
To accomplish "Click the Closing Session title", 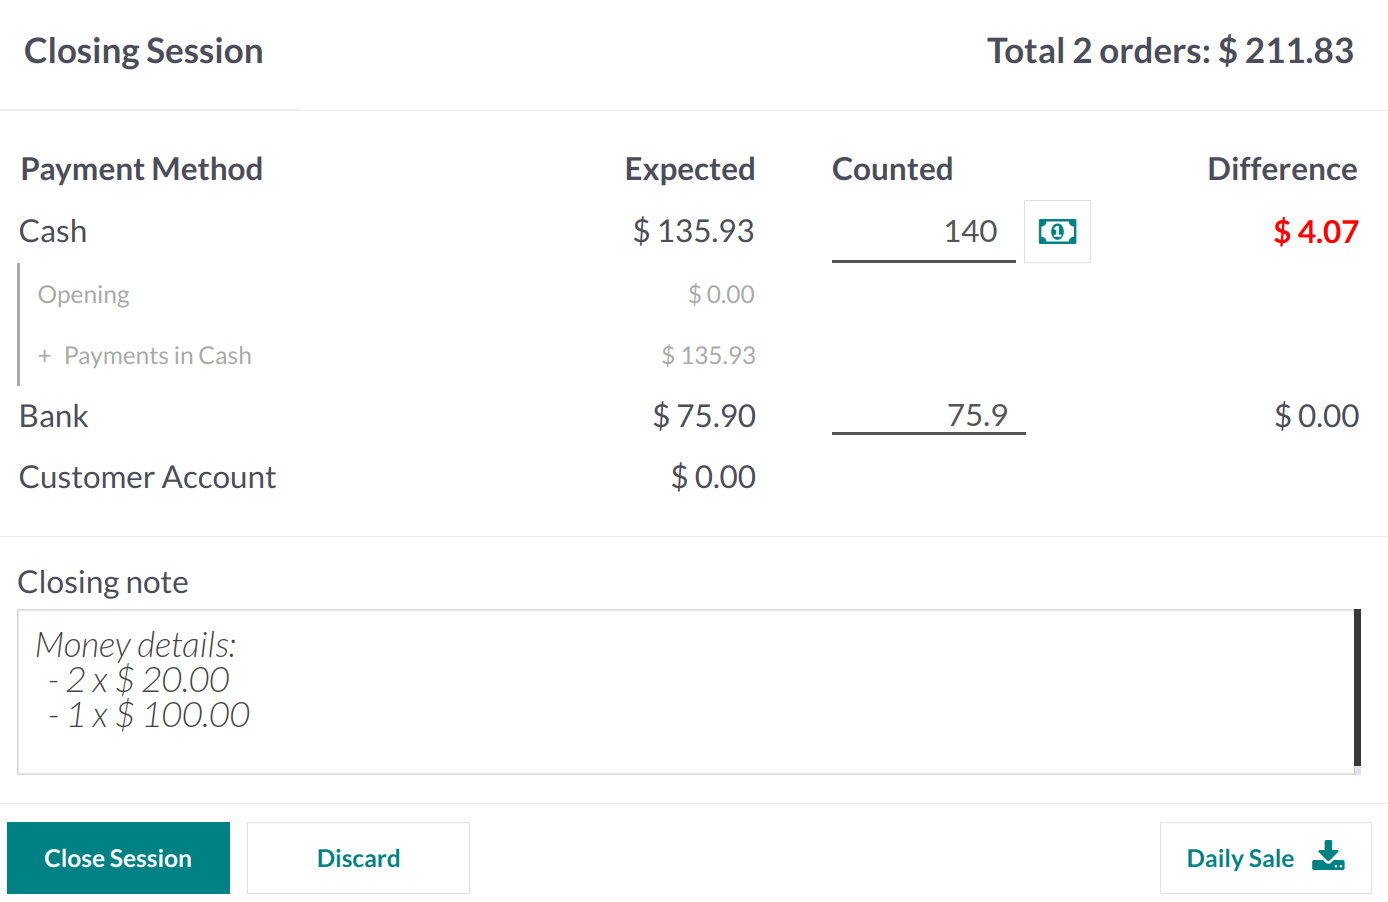I will pos(144,51).
